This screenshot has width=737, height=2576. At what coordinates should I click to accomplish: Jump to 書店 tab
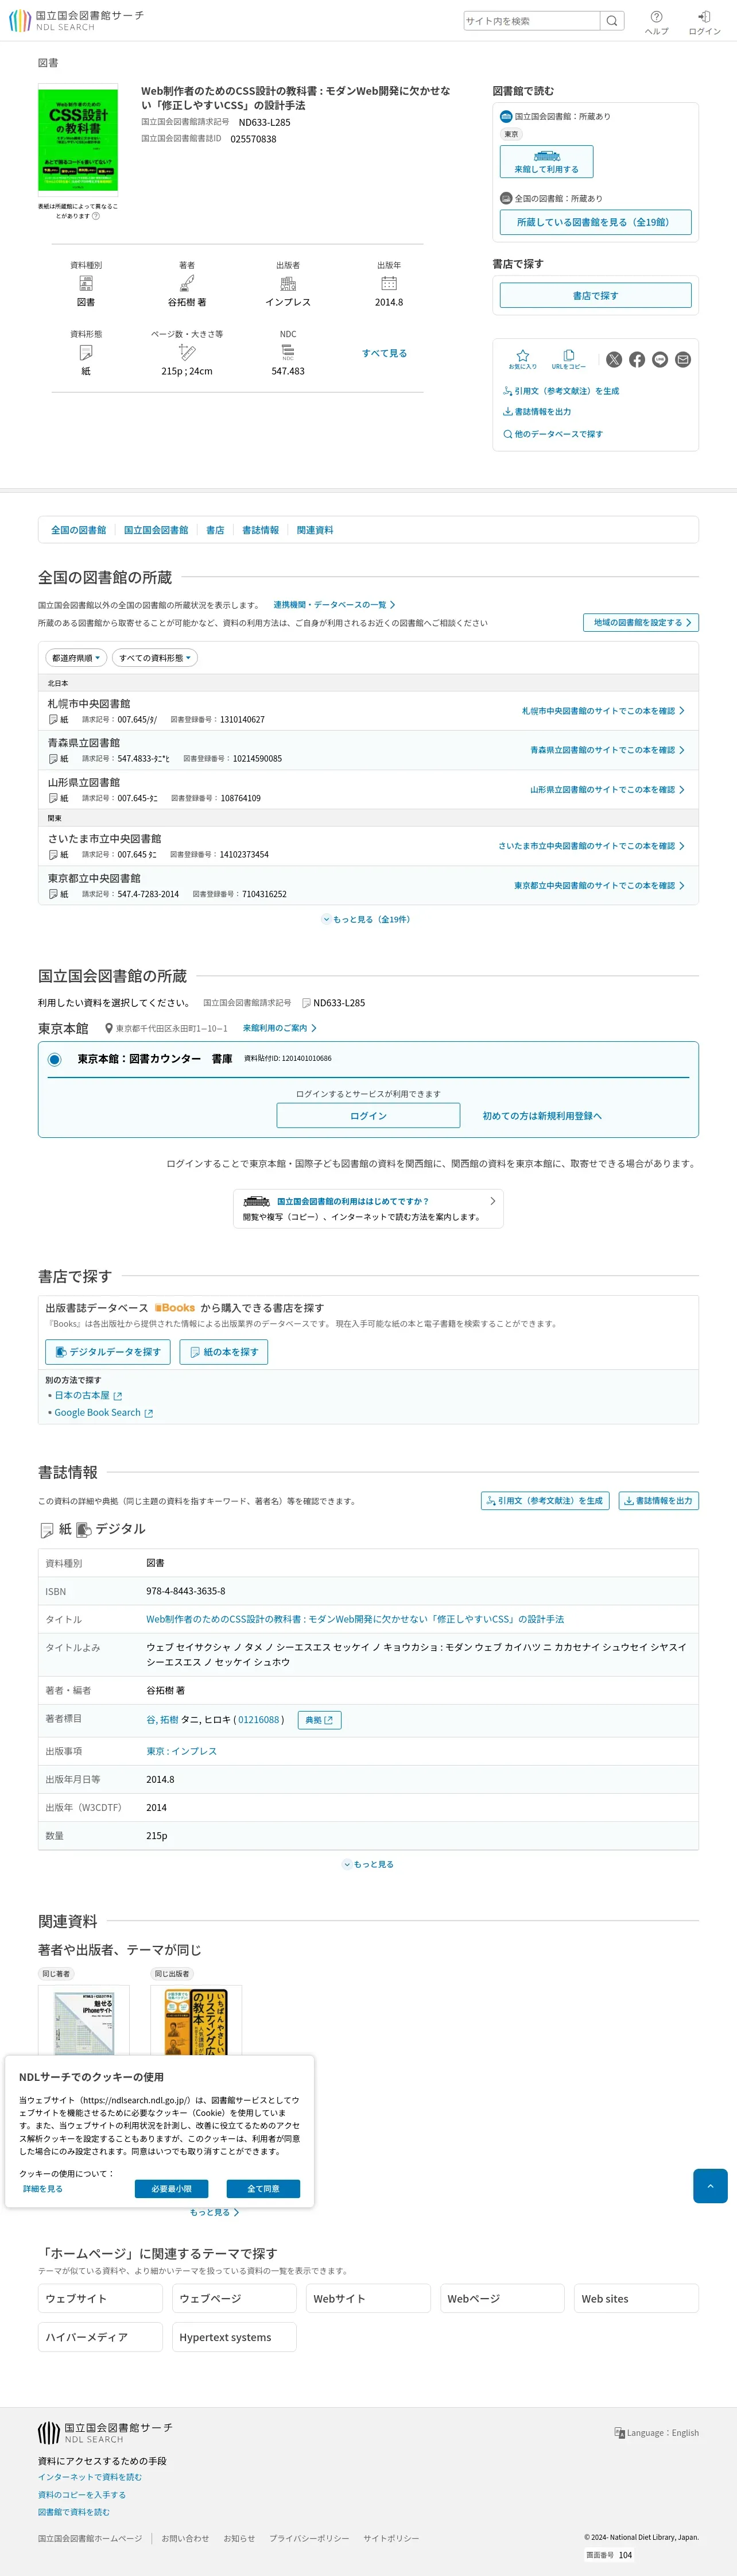coord(215,530)
